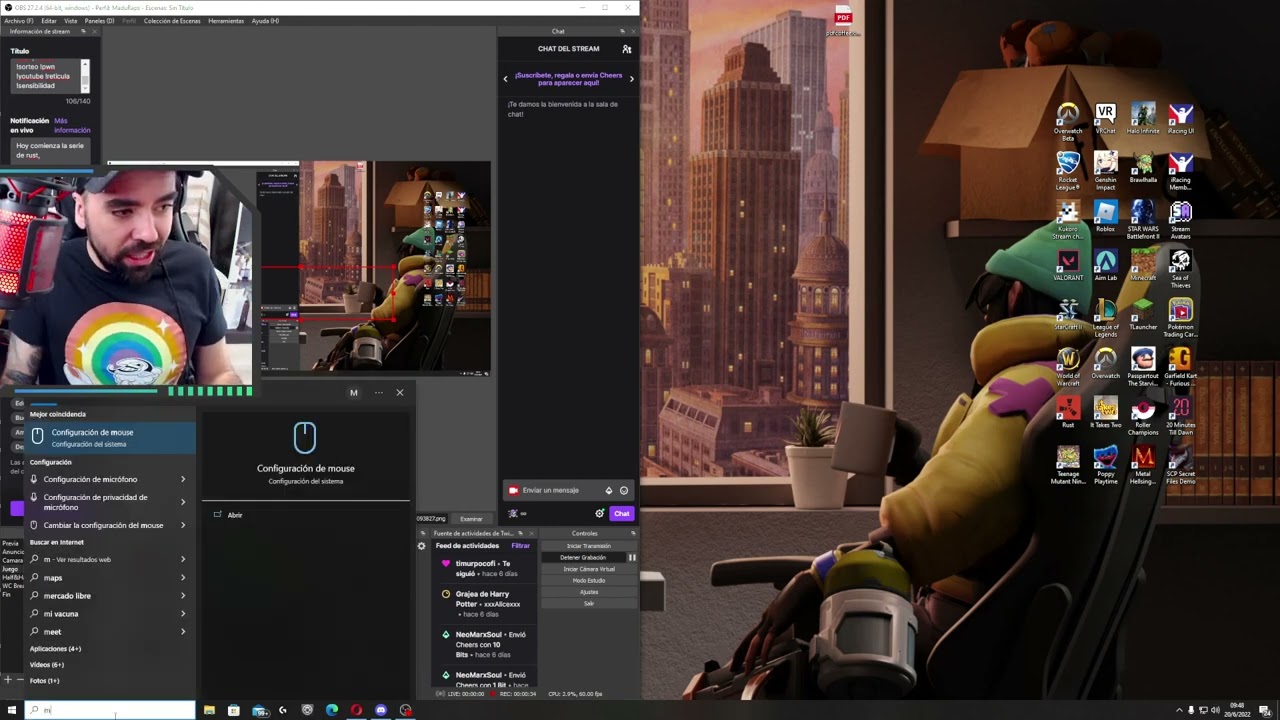Screen dimensions: 1280x720
Task: Open the Poppy Playtime desktop shortcut
Action: [1105, 464]
